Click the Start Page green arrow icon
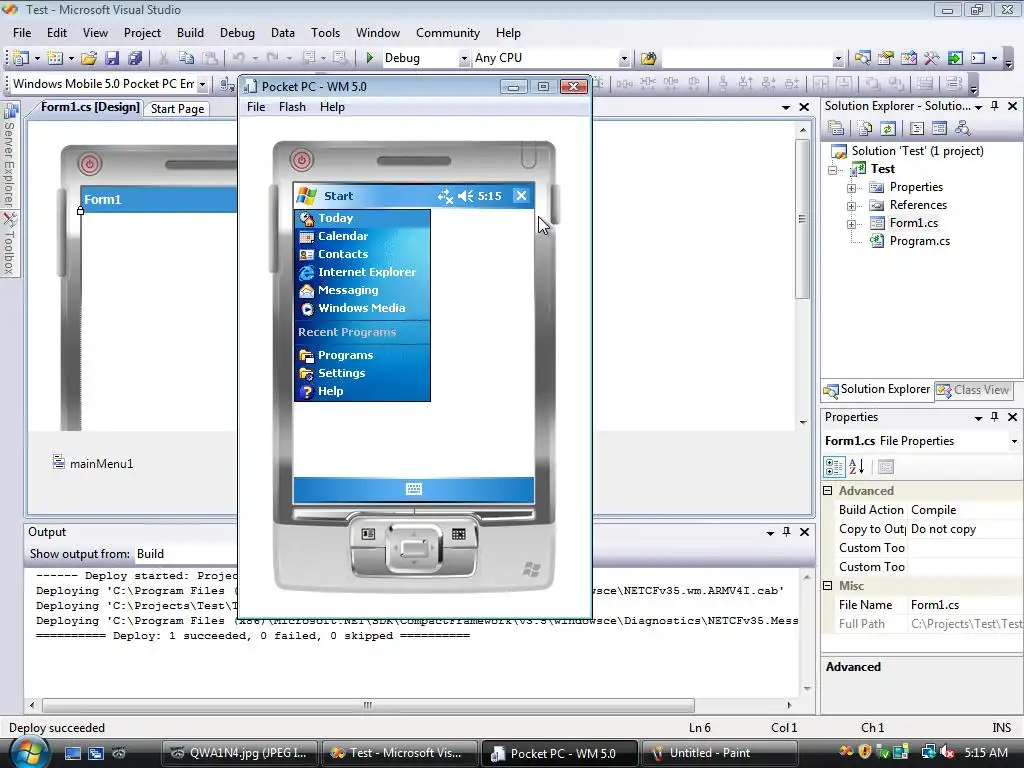 point(955,58)
